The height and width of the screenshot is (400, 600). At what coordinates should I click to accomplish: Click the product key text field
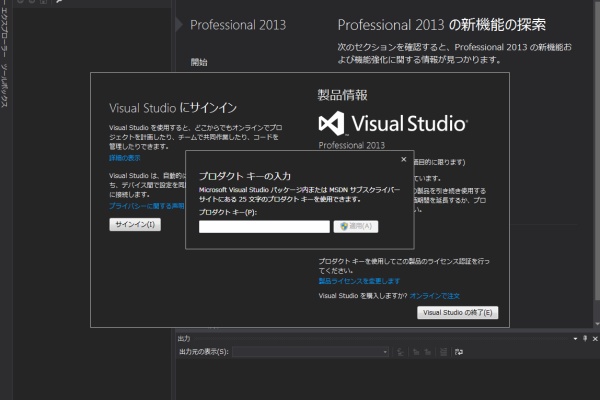point(263,226)
